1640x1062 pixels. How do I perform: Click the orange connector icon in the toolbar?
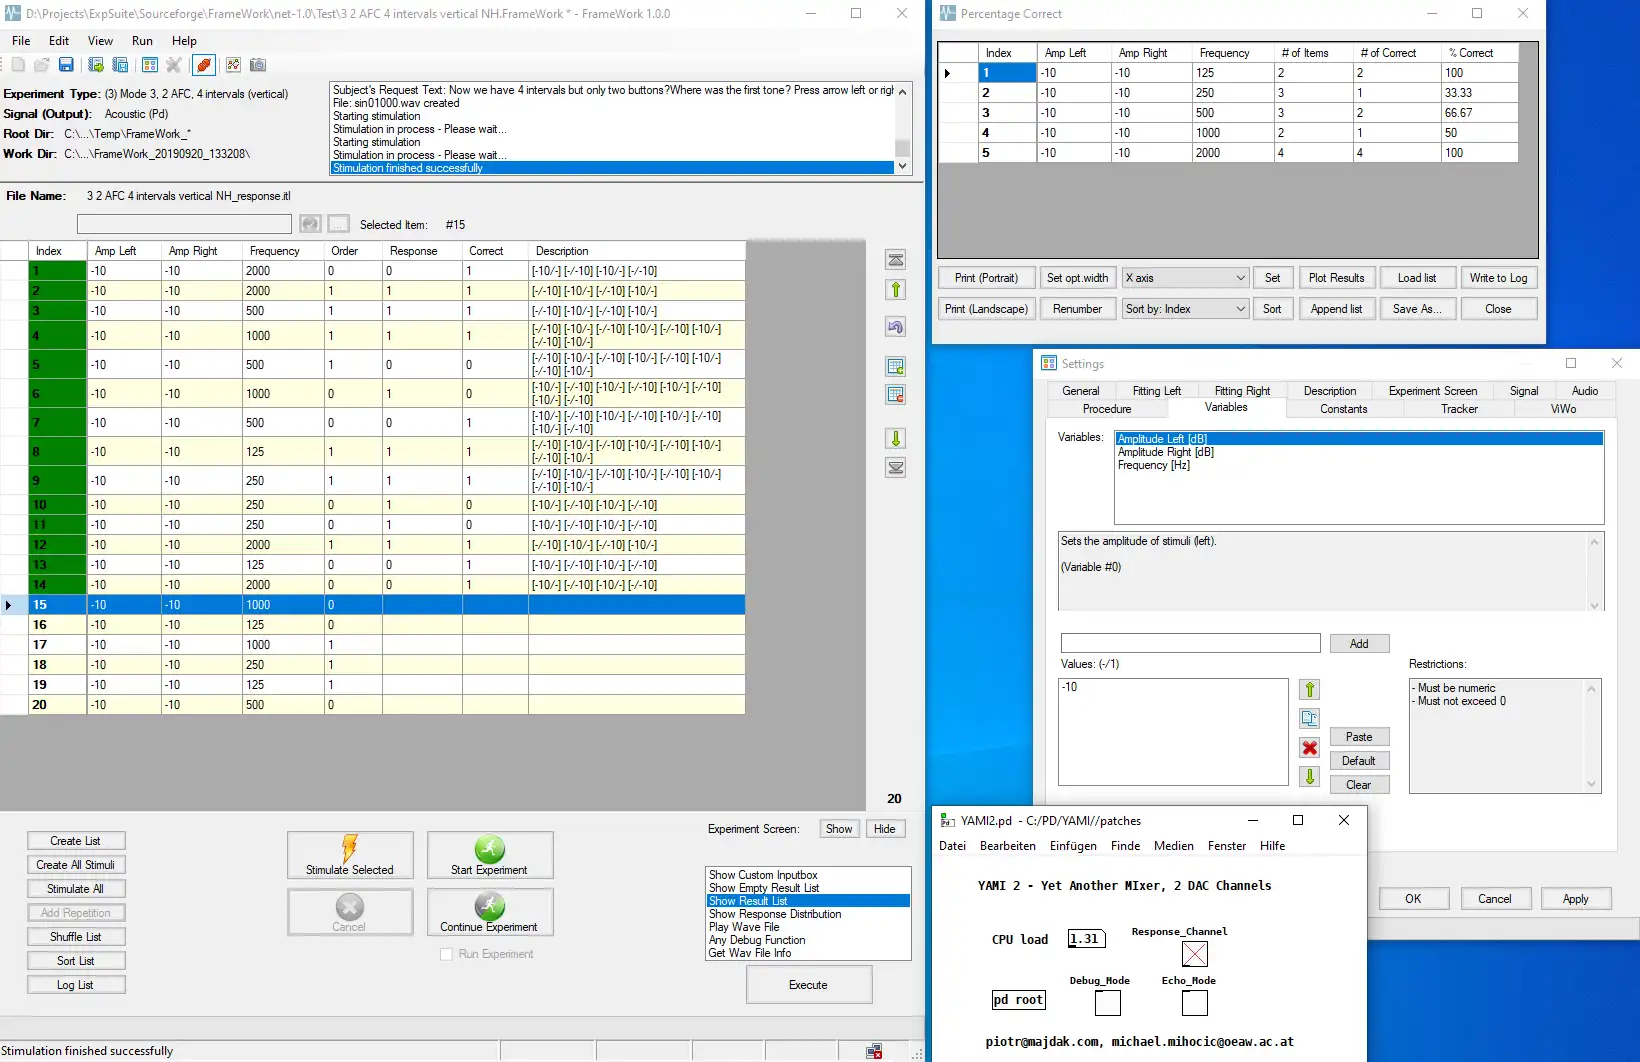204,65
